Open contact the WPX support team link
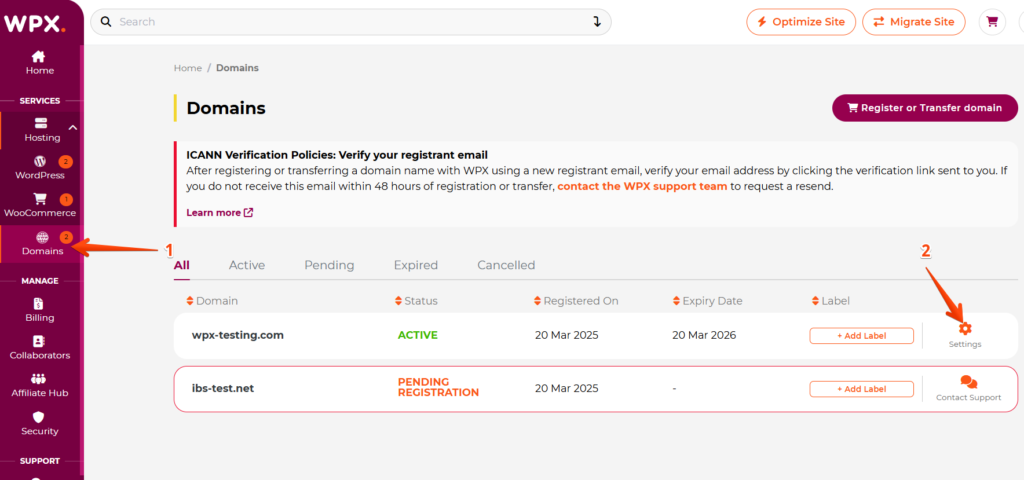The height and width of the screenshot is (480, 1024). pos(643,186)
